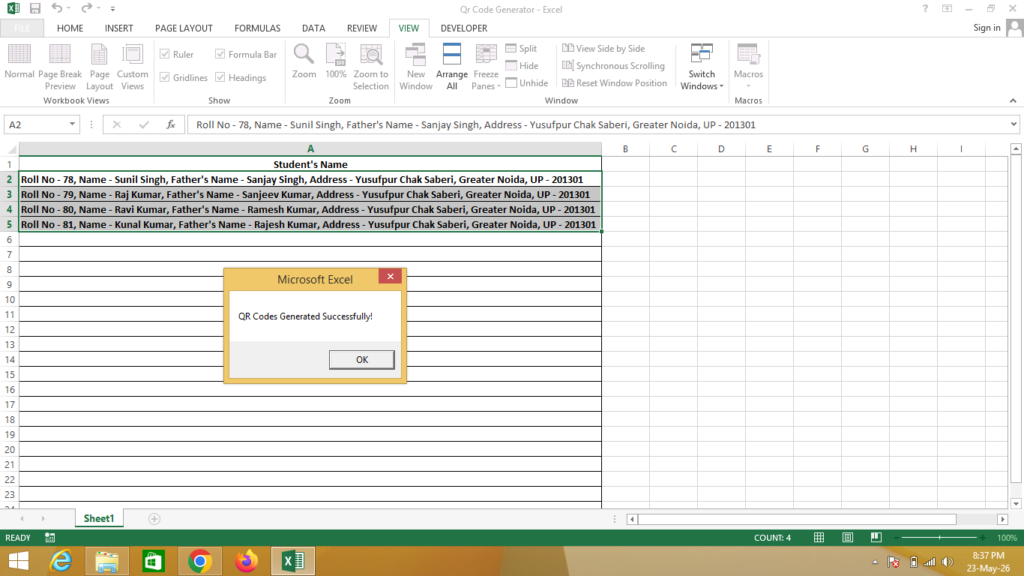Split the worksheet window
This screenshot has width=1024, height=576.
click(x=521, y=48)
